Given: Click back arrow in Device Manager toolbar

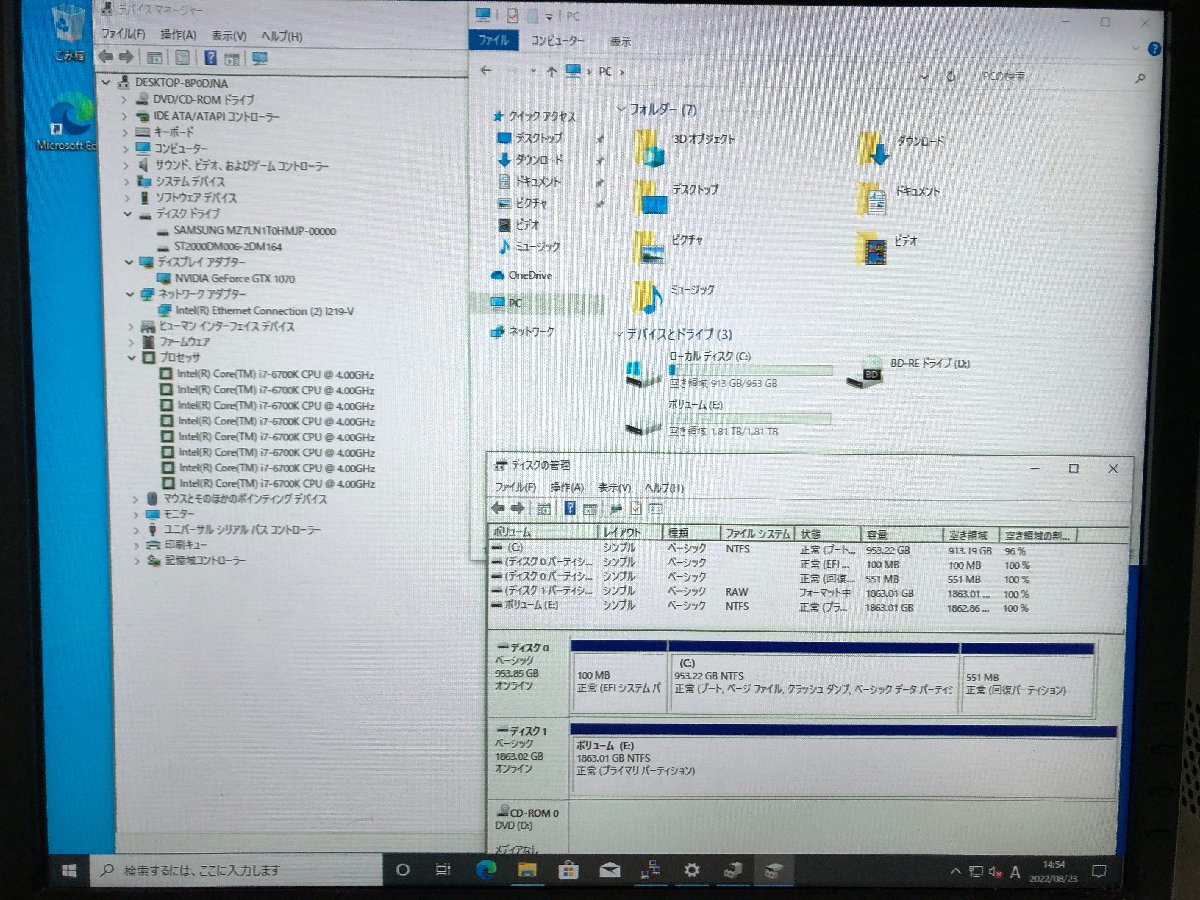Looking at the screenshot, I should click(x=106, y=57).
